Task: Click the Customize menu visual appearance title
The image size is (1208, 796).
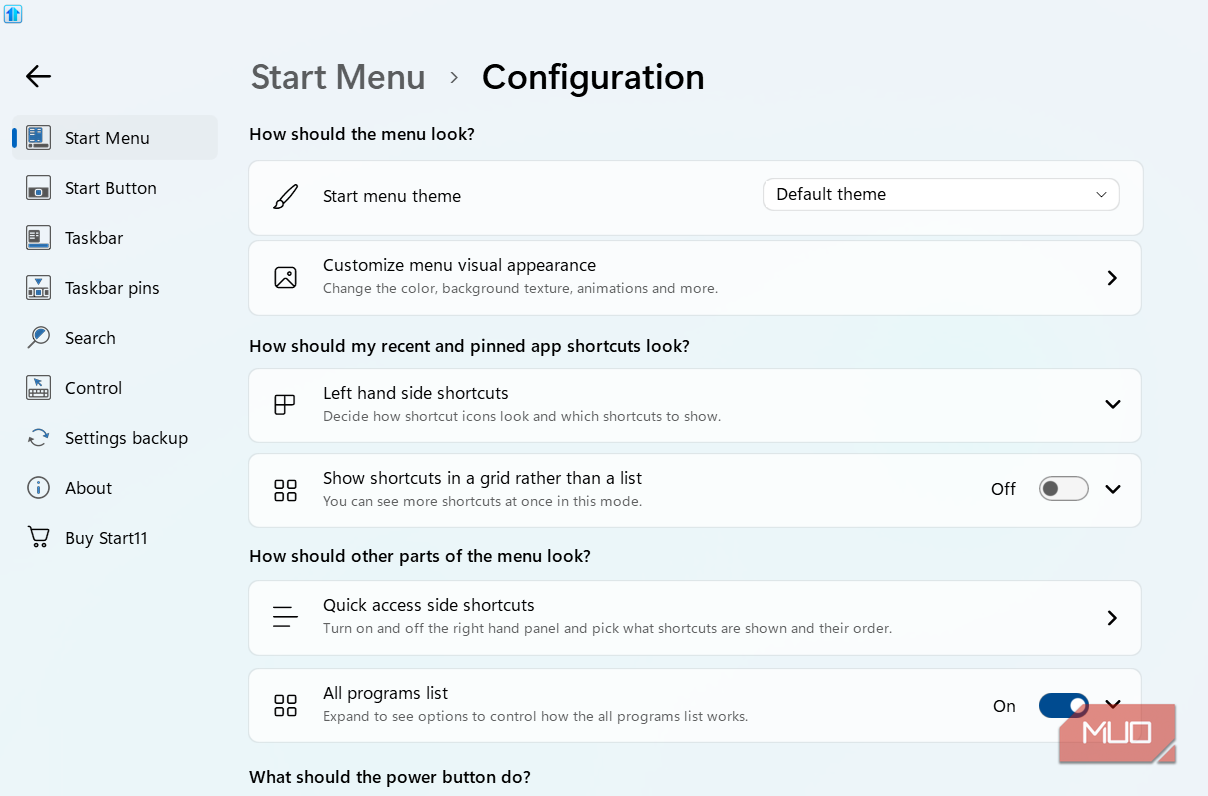Action: point(459,265)
